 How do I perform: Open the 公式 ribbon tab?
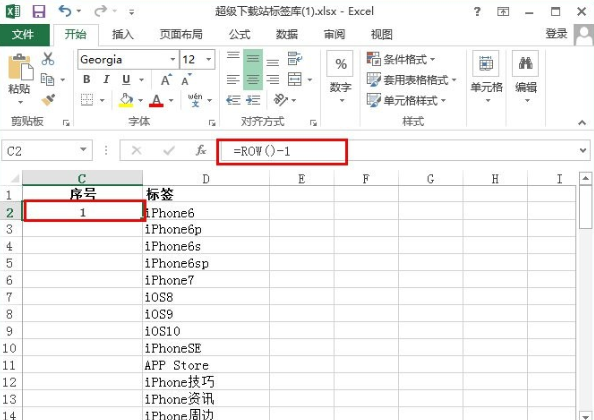(x=239, y=34)
